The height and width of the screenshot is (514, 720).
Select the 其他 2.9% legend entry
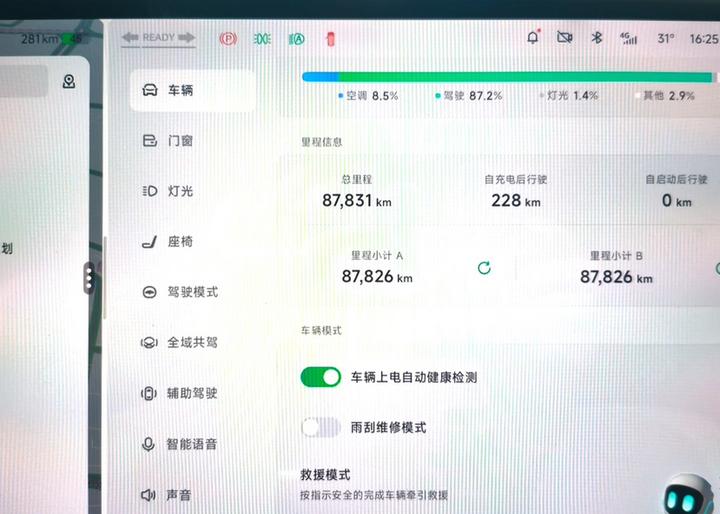(665, 96)
